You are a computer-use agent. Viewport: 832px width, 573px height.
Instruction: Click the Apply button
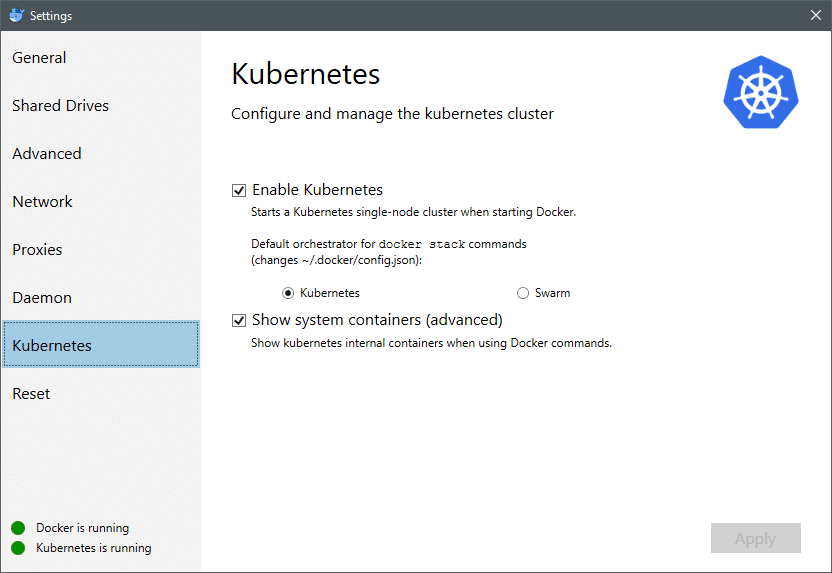point(756,538)
